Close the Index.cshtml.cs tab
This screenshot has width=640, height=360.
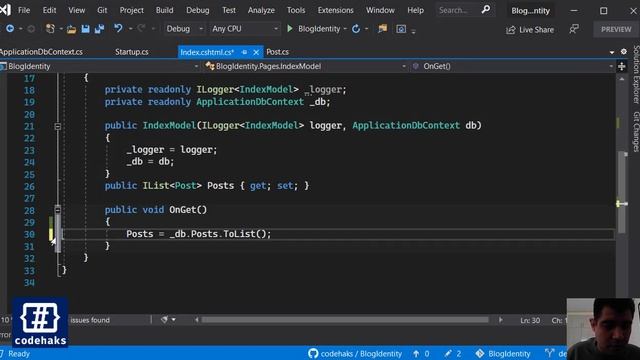pos(256,52)
